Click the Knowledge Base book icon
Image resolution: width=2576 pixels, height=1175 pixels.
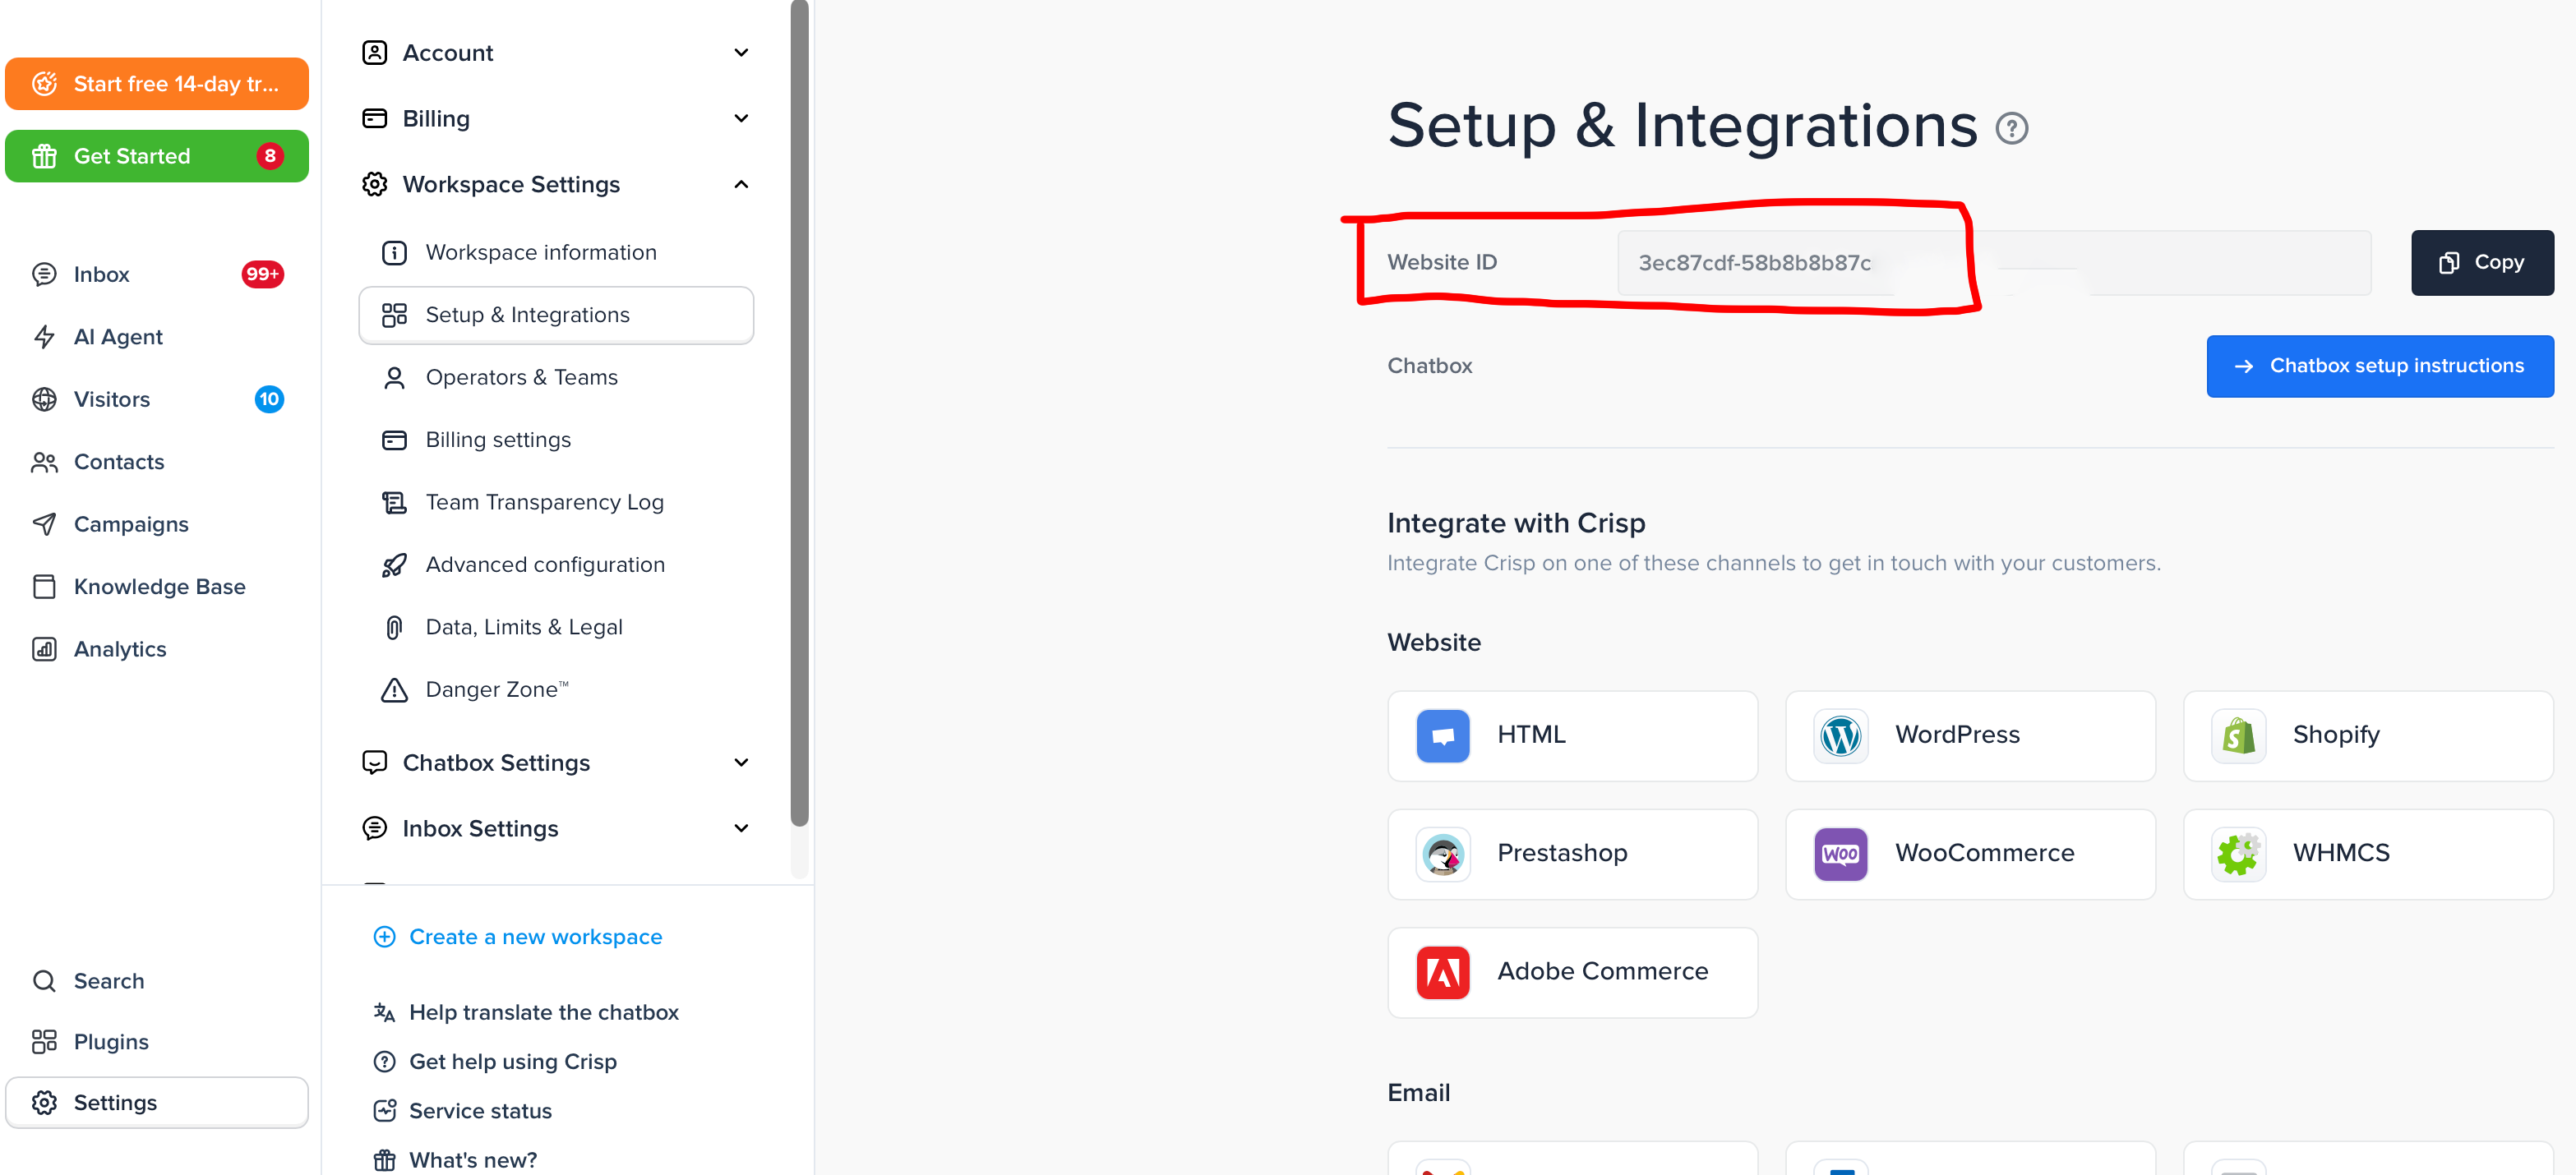tap(44, 587)
